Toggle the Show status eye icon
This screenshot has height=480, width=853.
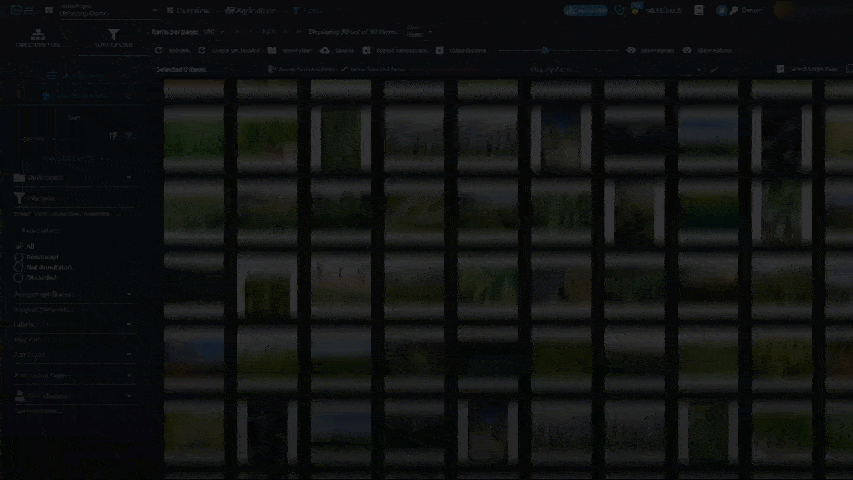(687, 50)
